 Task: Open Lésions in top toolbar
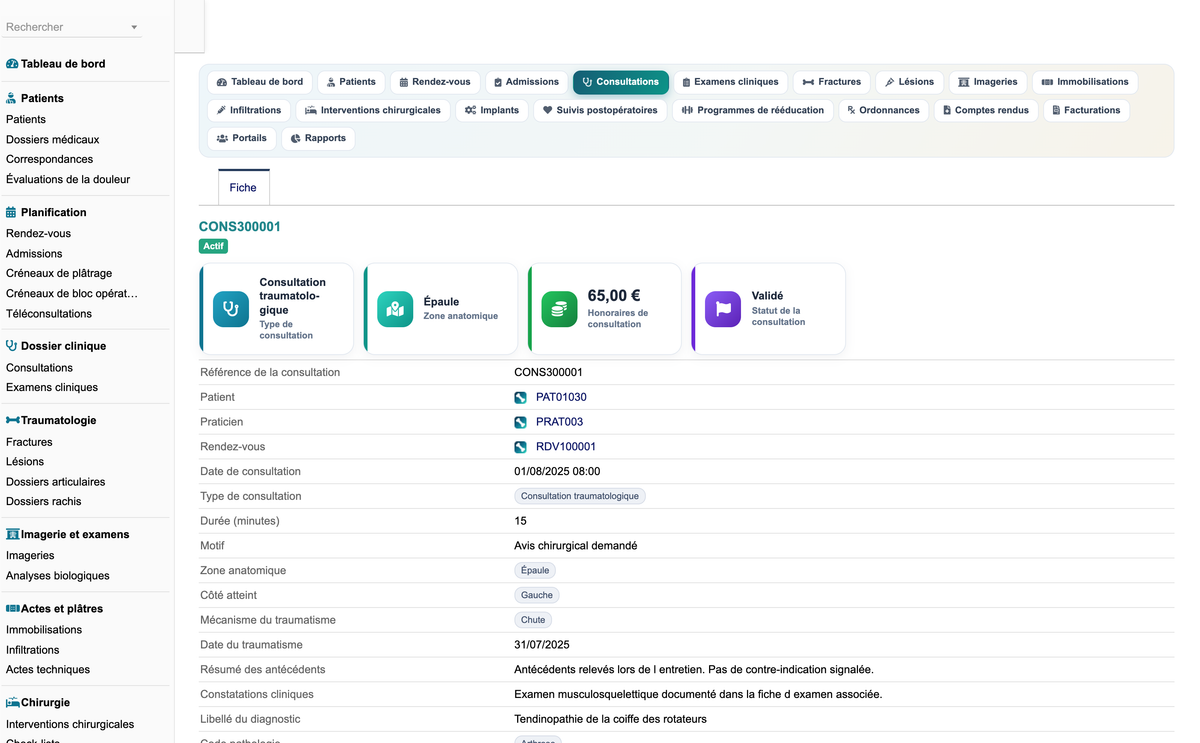pyautogui.click(x=909, y=82)
